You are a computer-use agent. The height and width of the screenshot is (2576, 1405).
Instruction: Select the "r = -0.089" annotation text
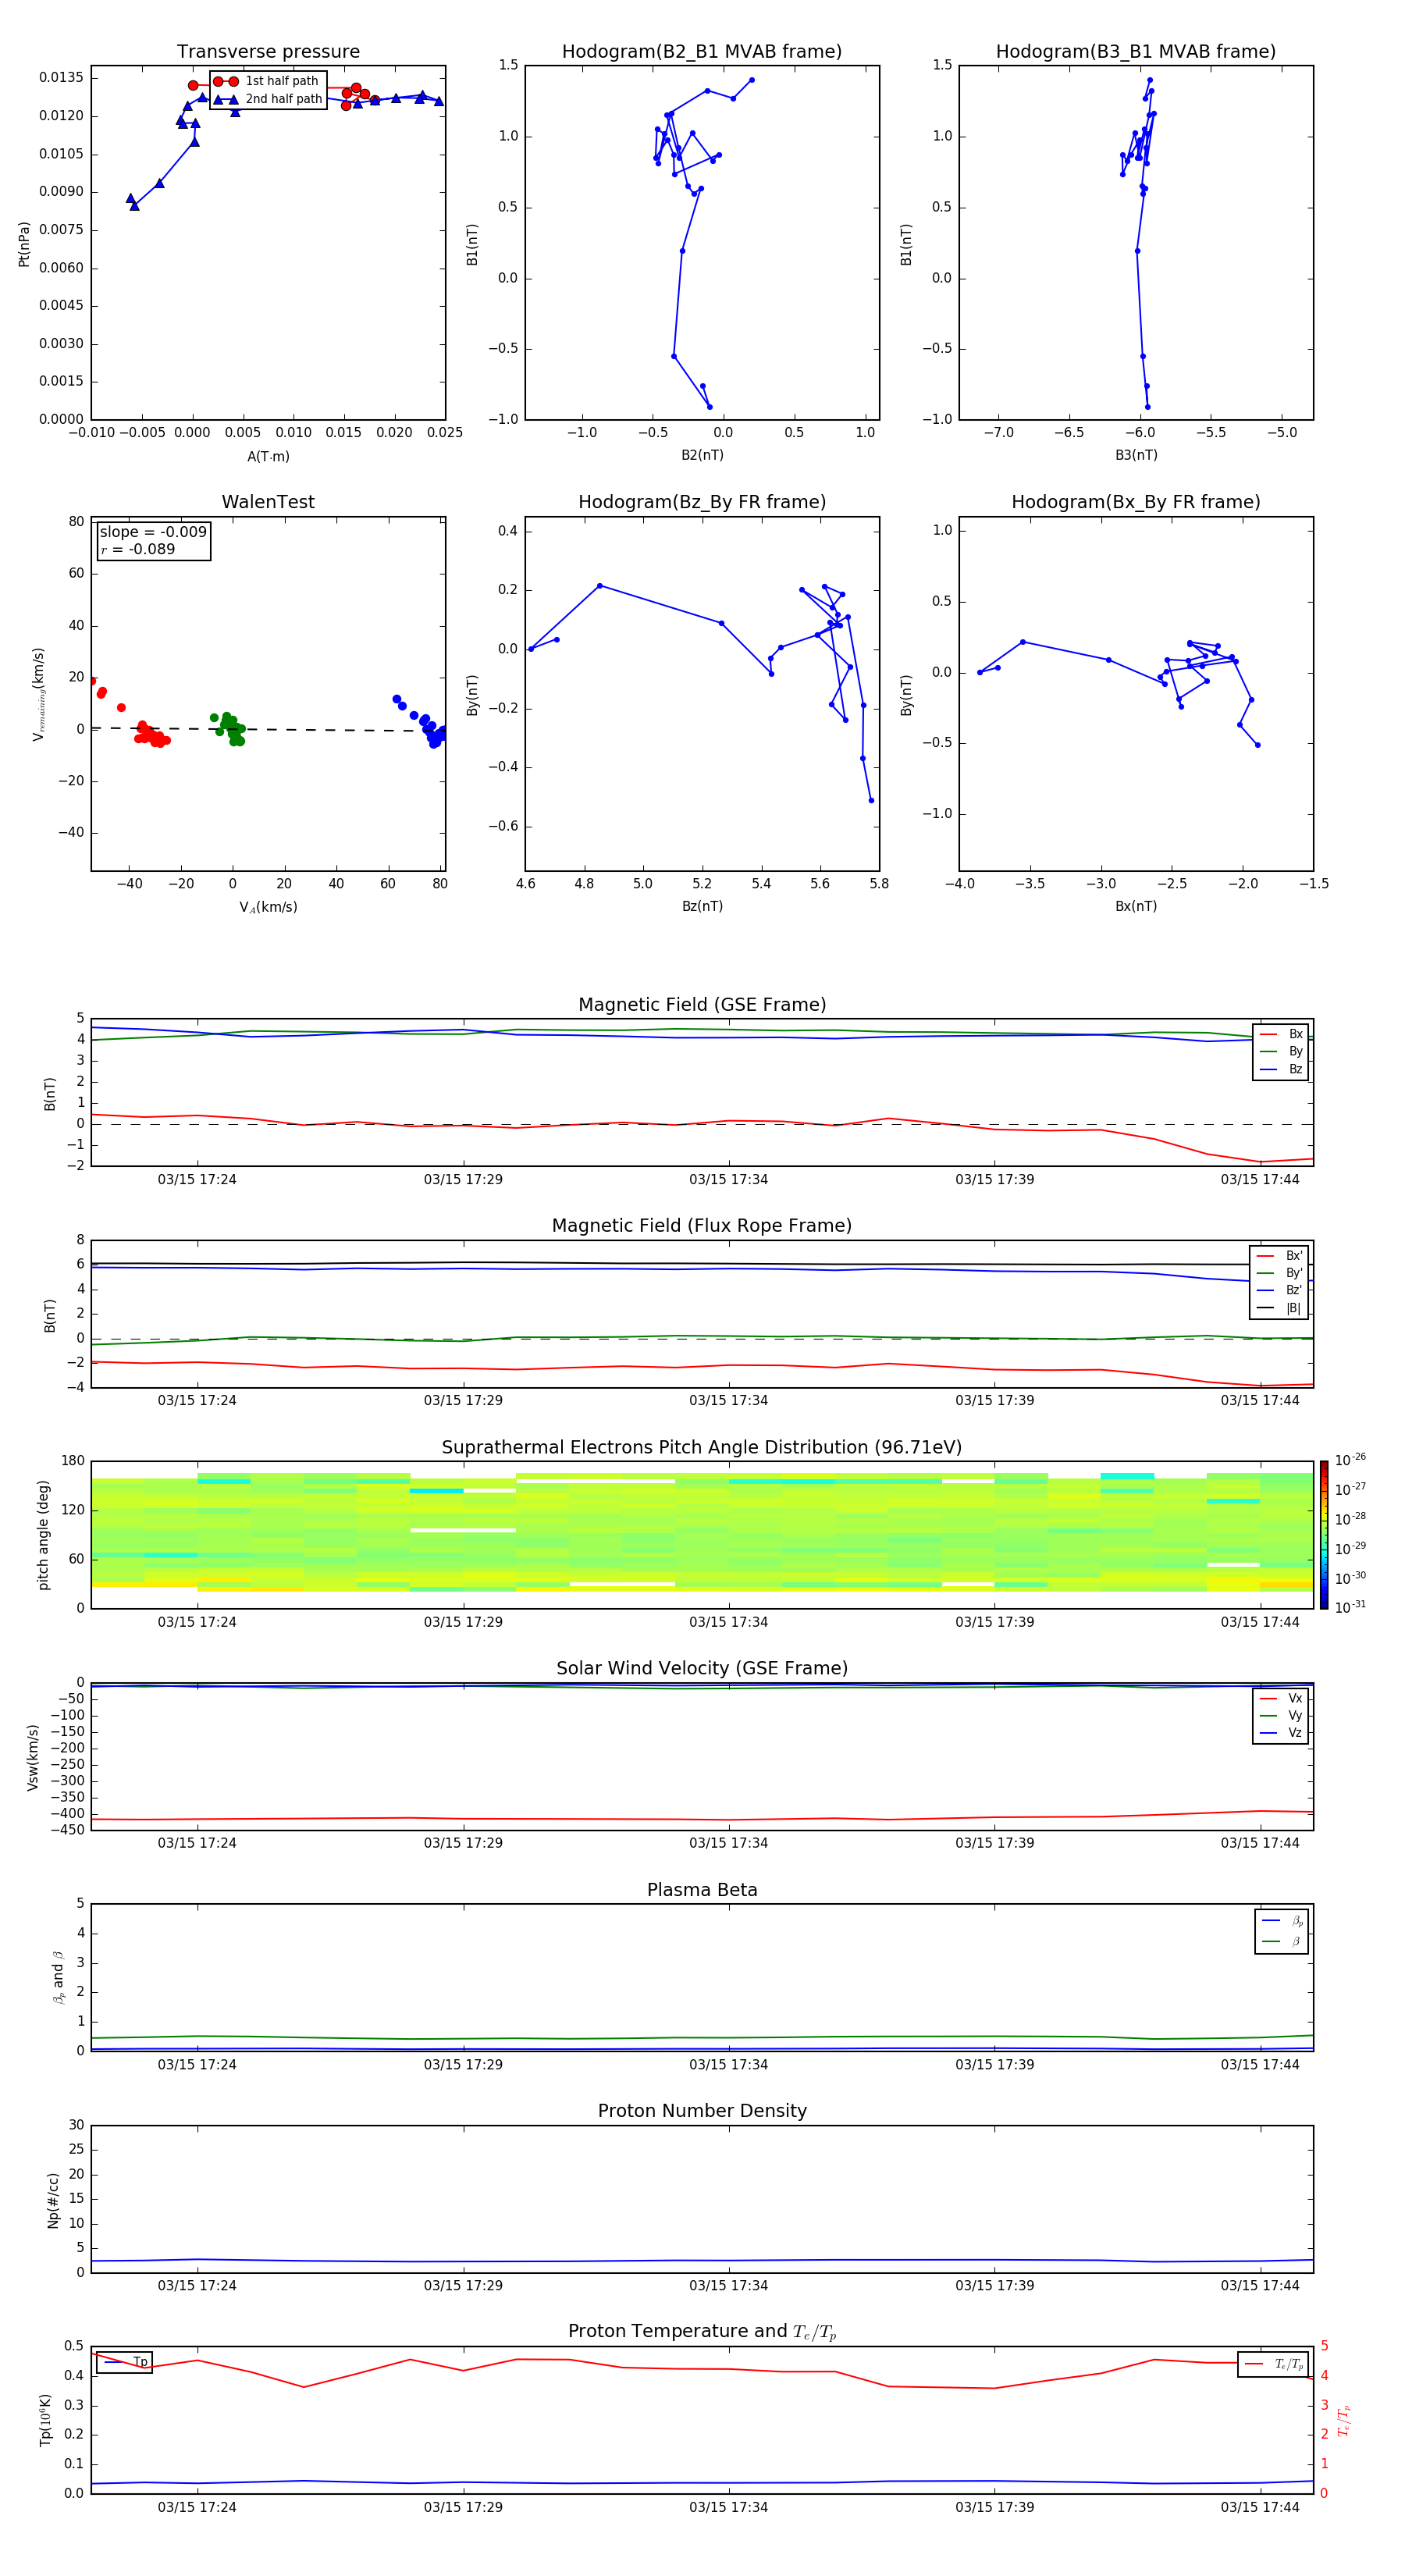[x=138, y=549]
